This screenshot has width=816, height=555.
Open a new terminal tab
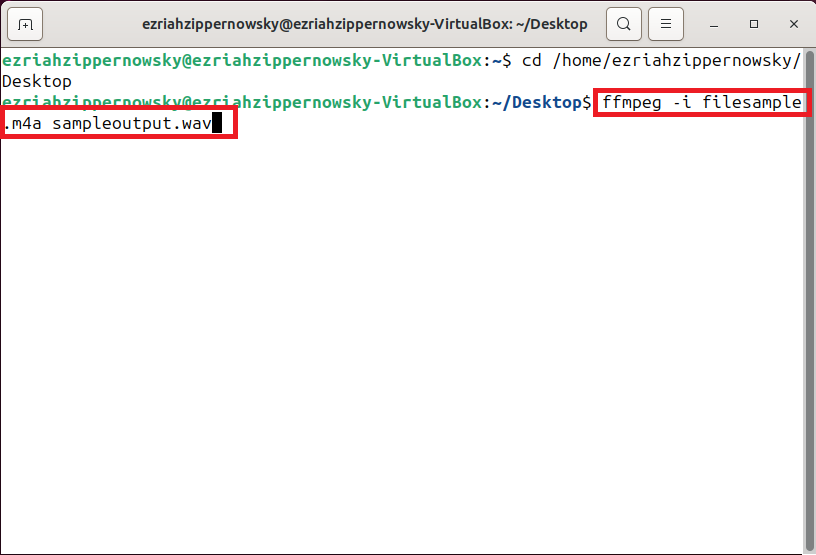[x=25, y=24]
